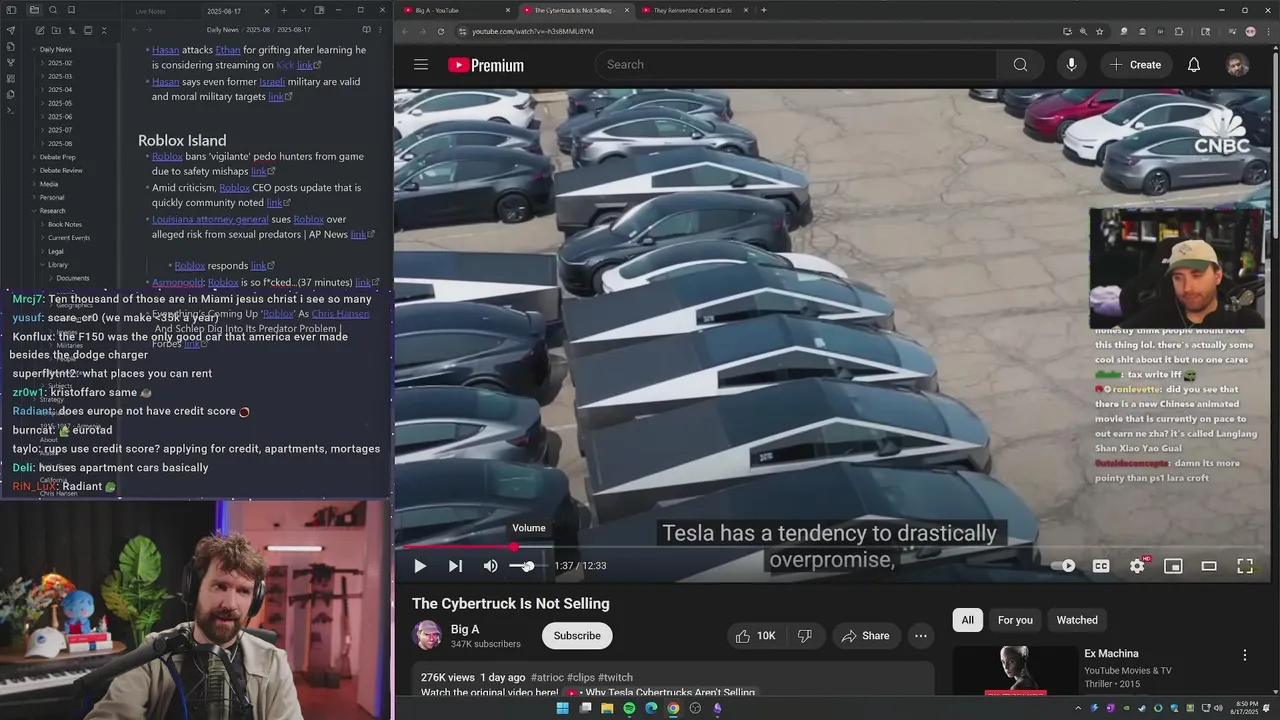Collapse all folders in Obsidian explorer
The width and height of the screenshot is (1280, 720).
[104, 30]
